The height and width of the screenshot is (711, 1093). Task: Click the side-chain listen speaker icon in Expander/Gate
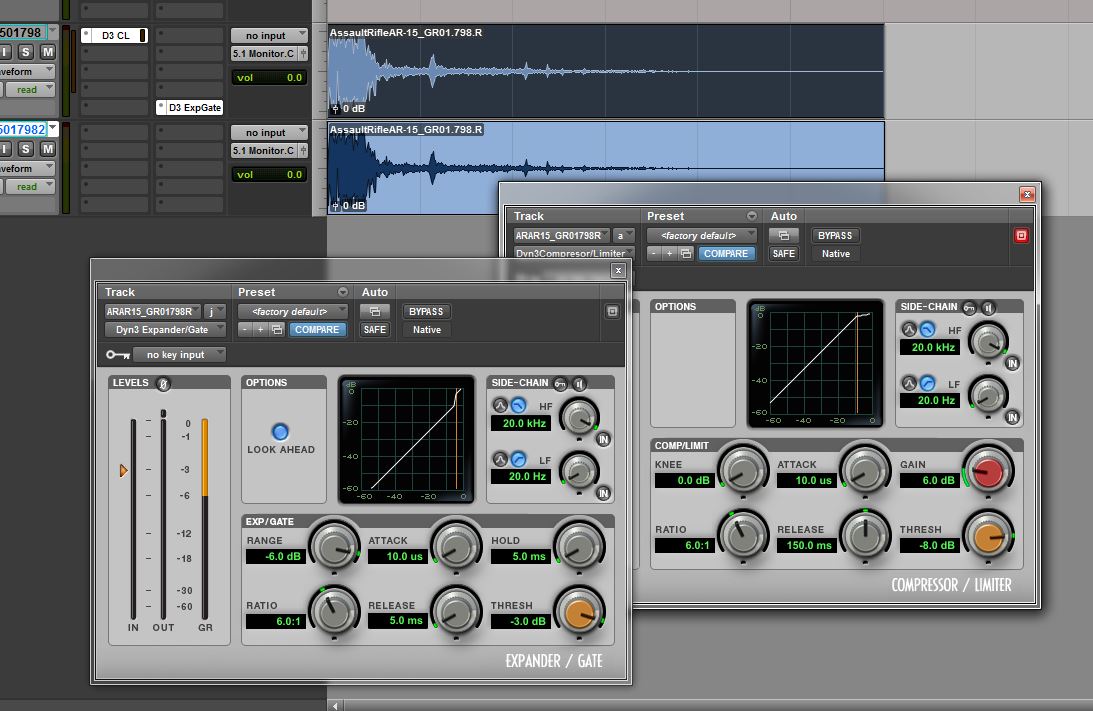579,383
